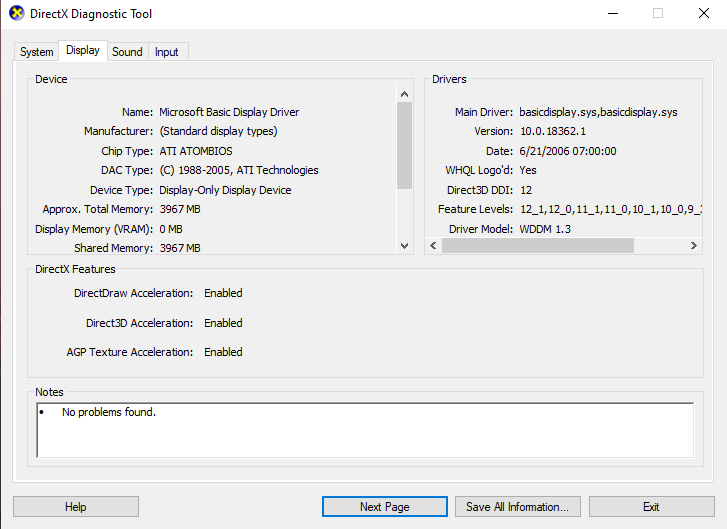
Task: Go to the Input tab
Action: pyautogui.click(x=166, y=51)
